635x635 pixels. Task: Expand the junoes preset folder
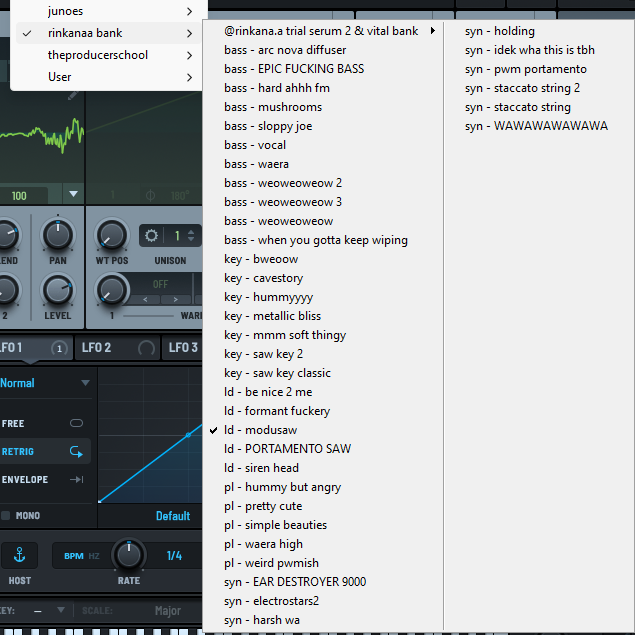coord(109,11)
